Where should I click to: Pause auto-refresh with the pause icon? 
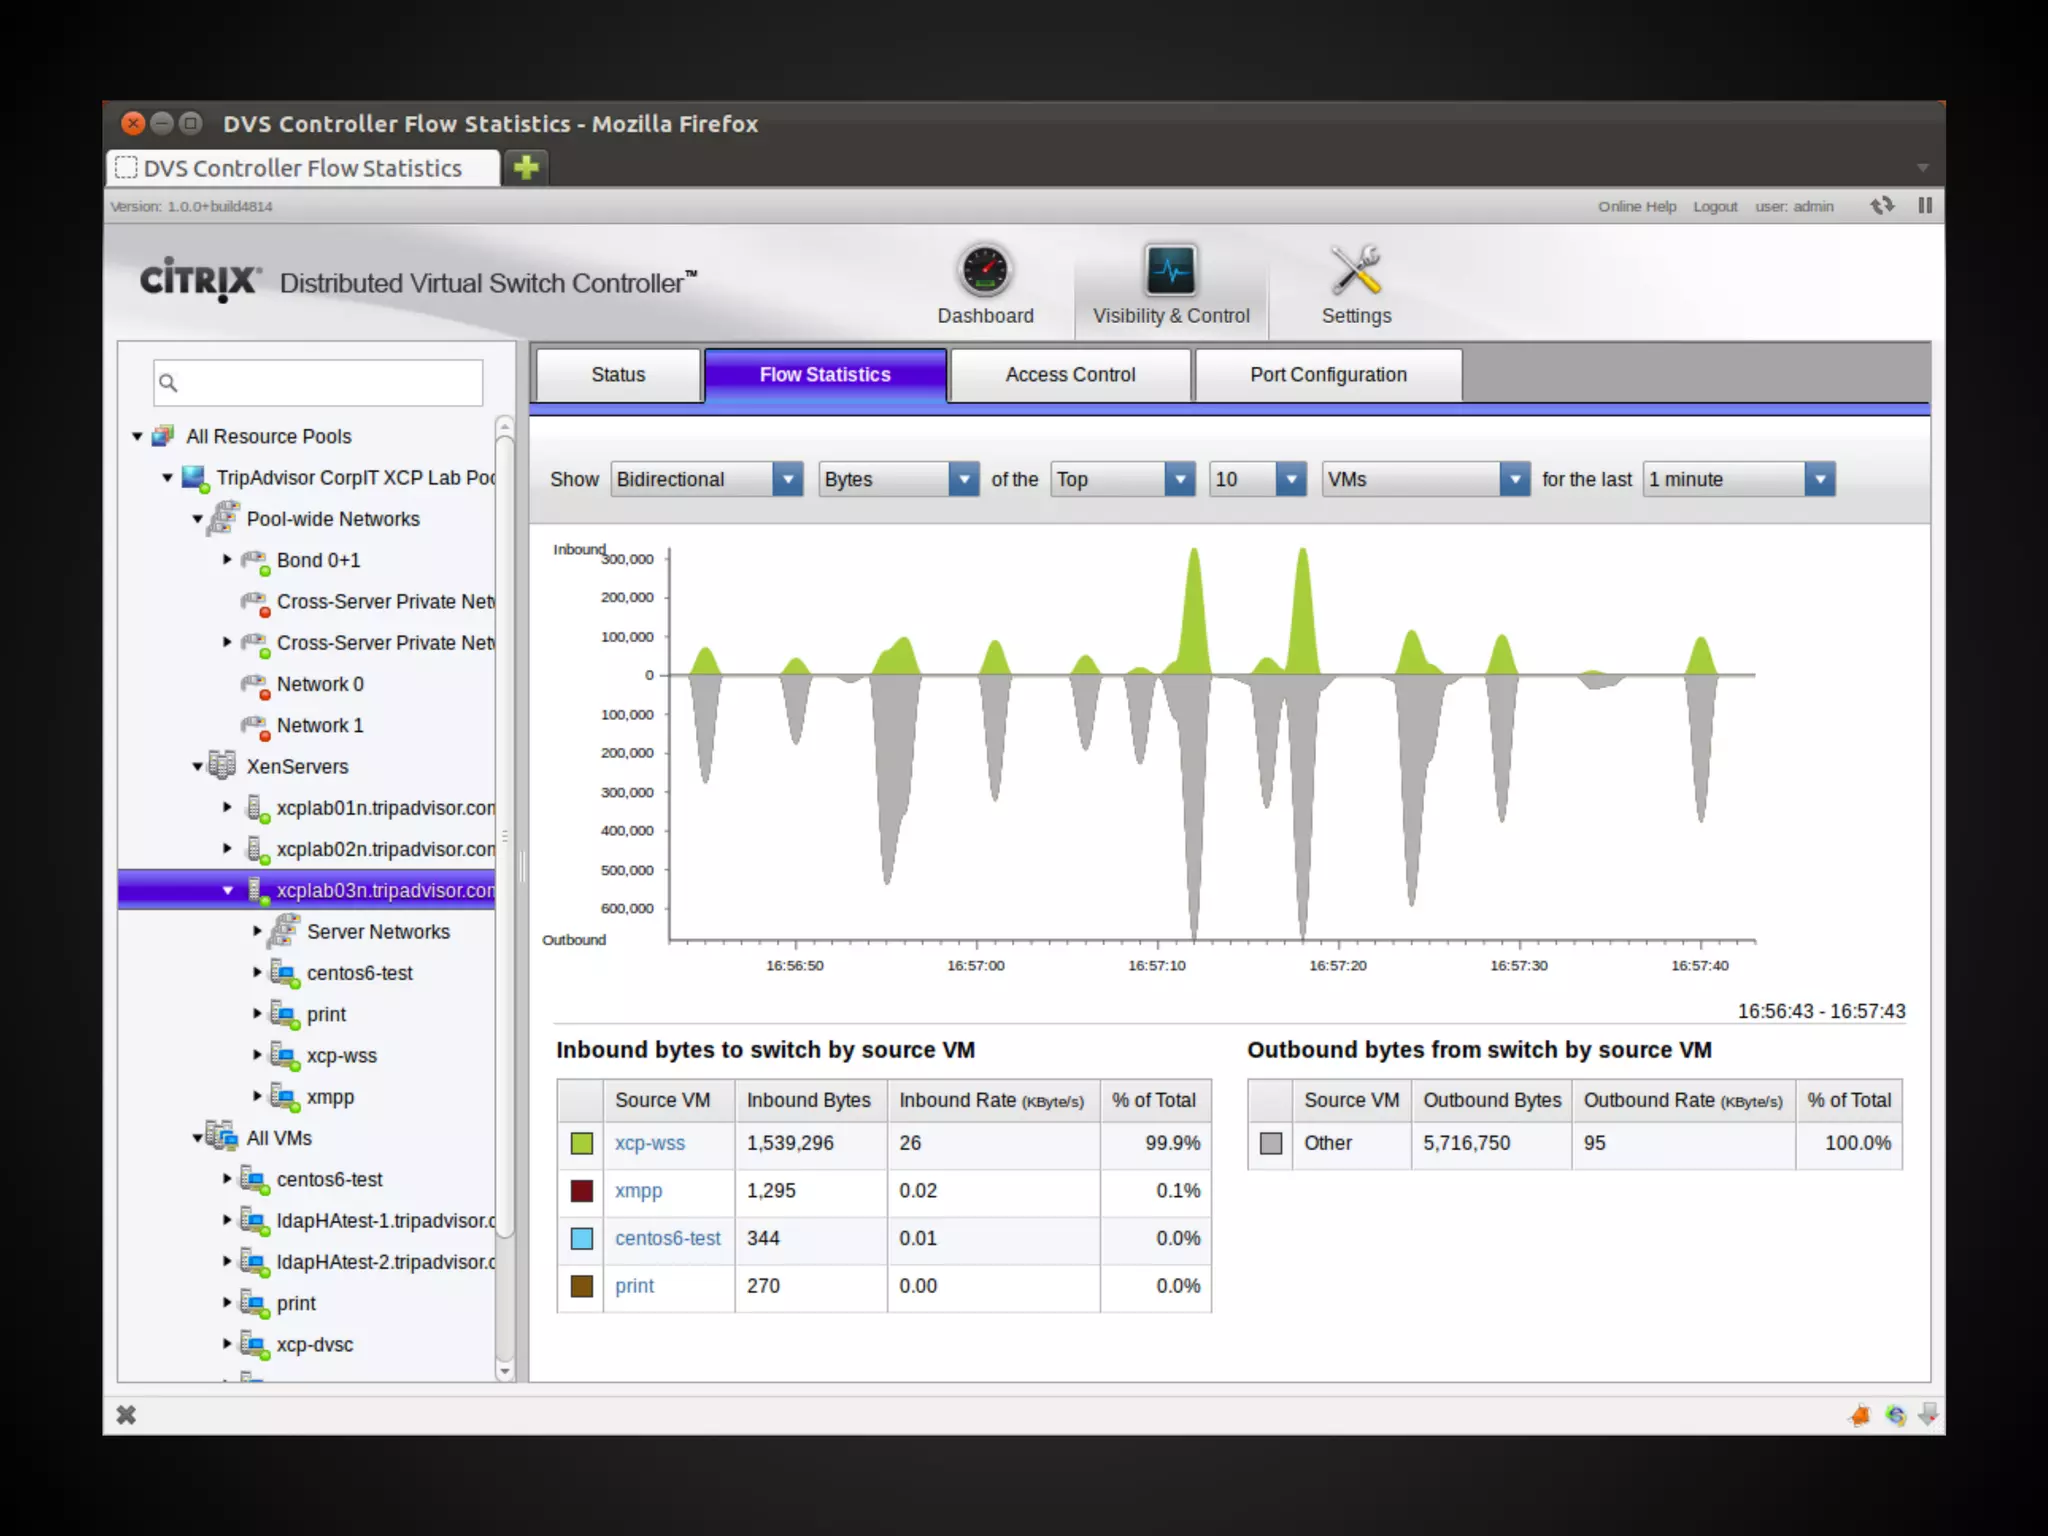click(x=1925, y=206)
